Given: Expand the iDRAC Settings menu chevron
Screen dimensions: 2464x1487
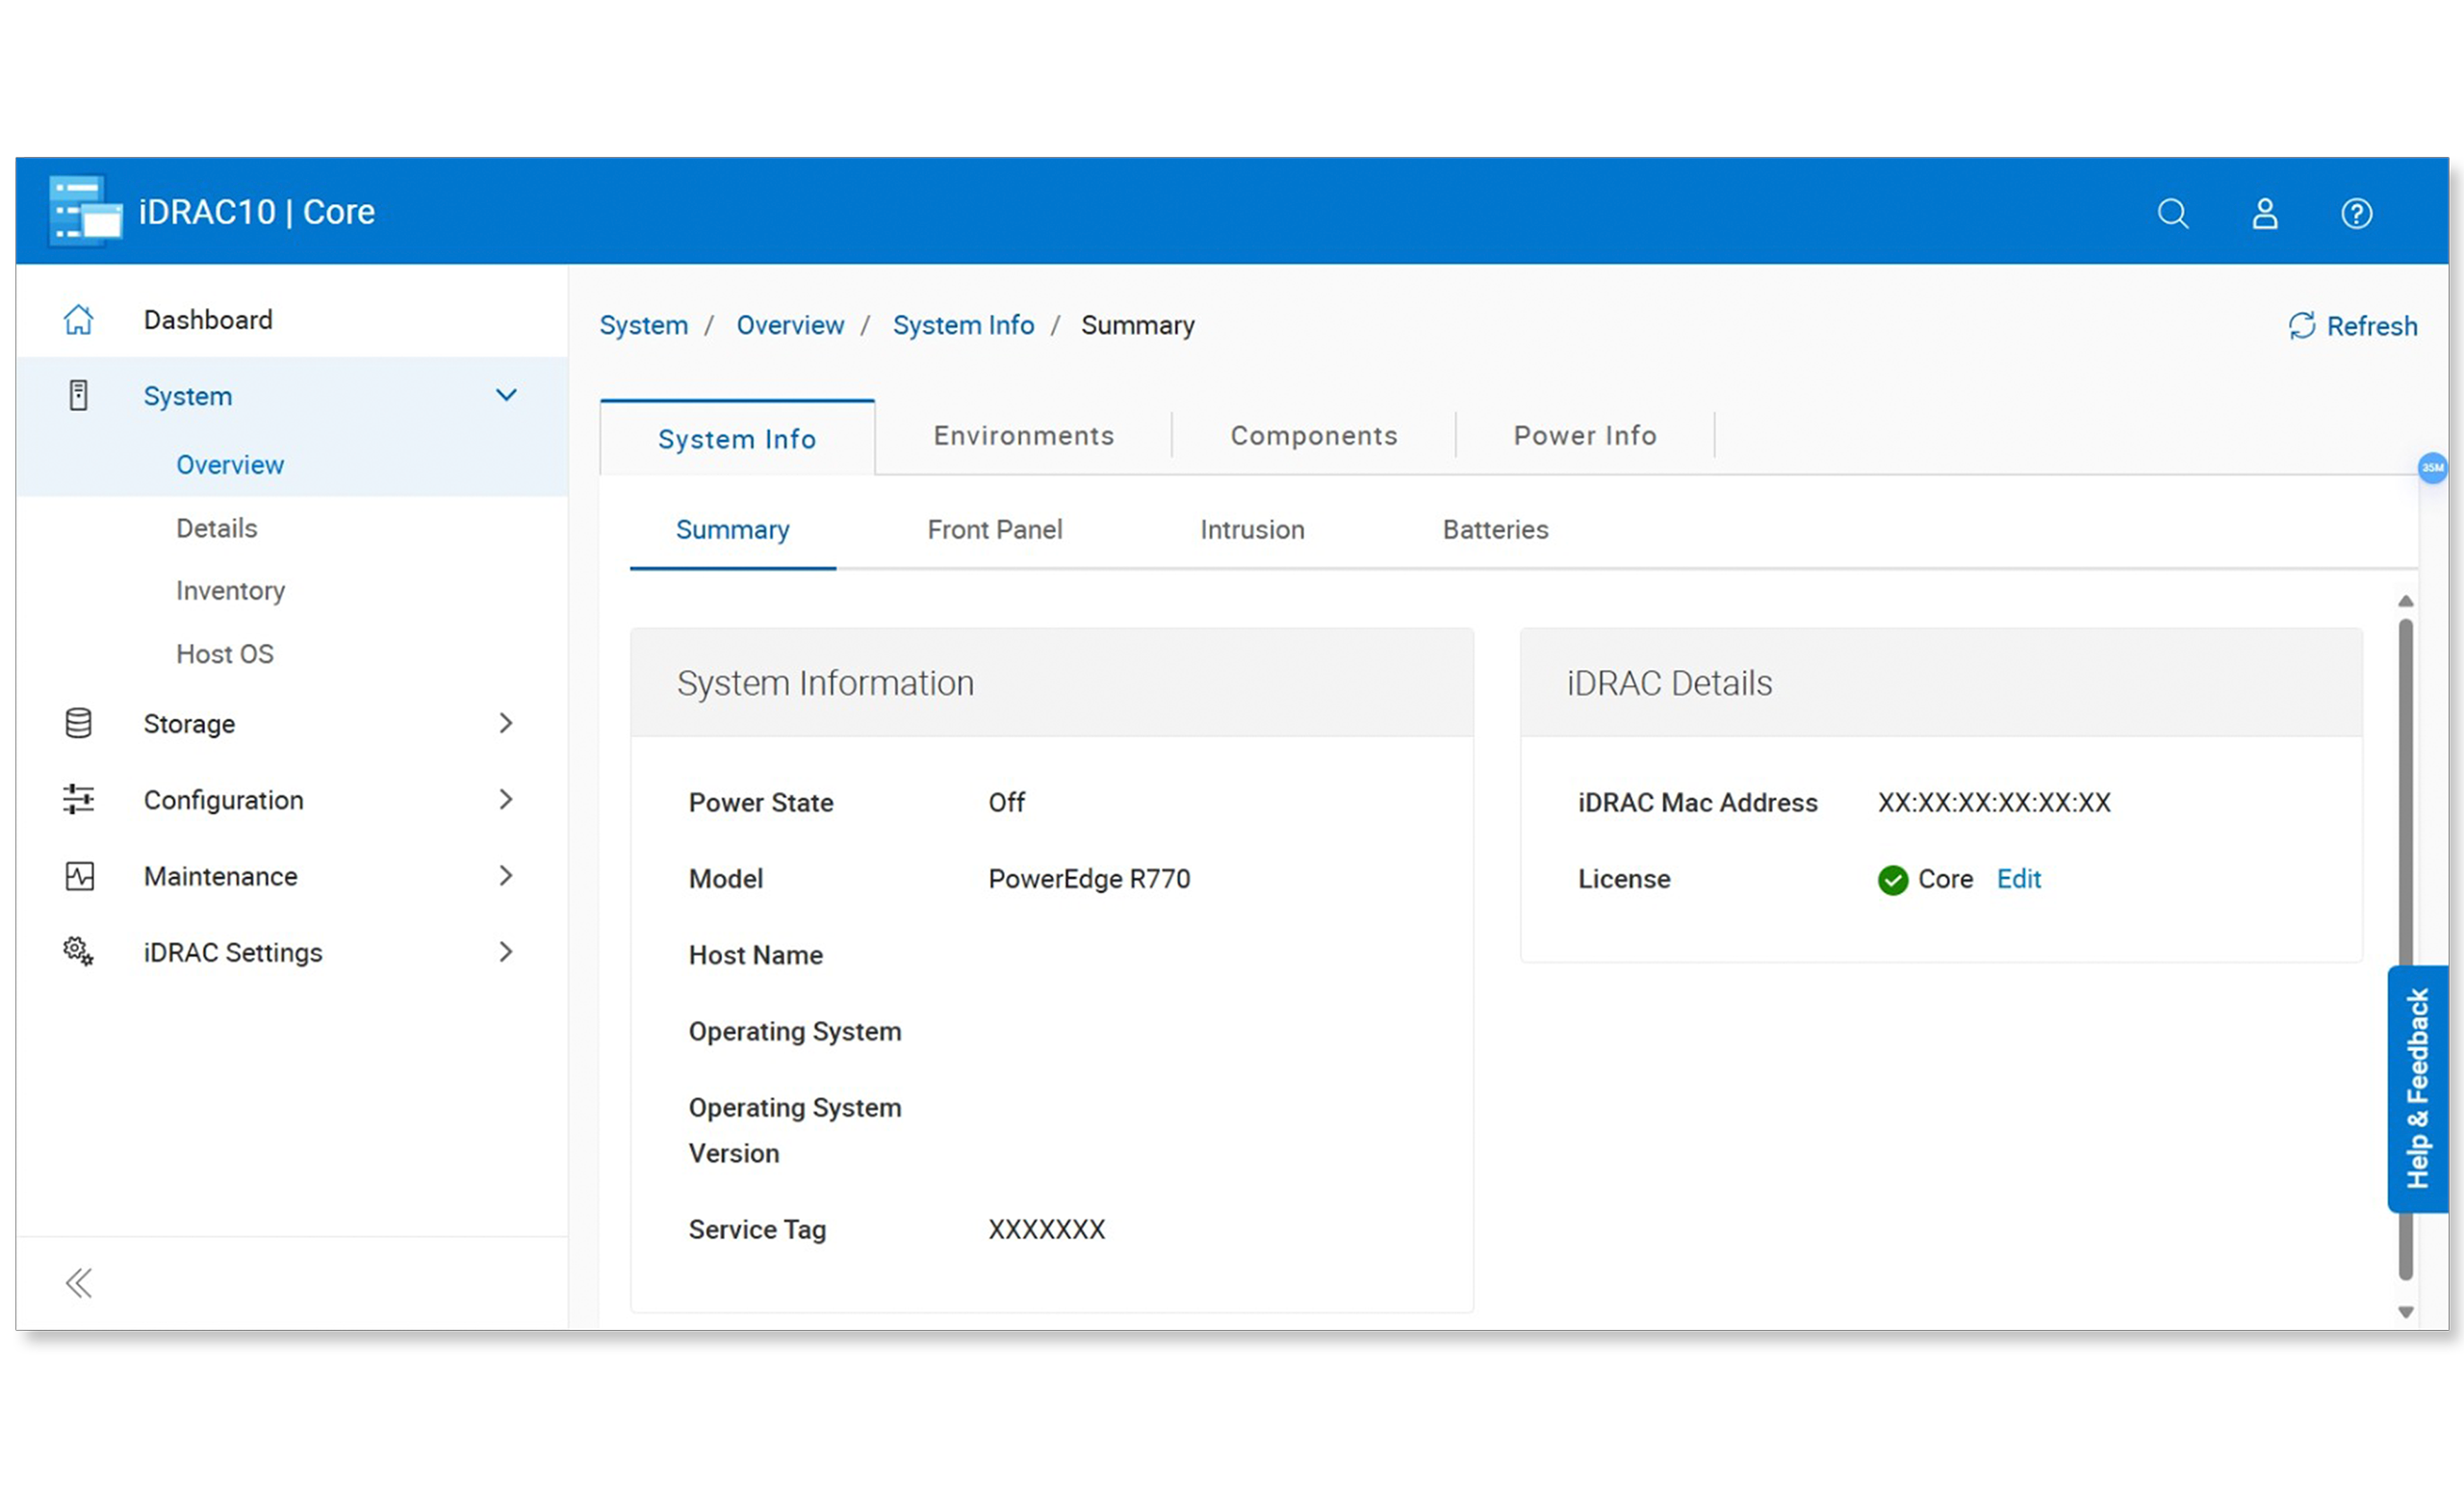Looking at the screenshot, I should pos(506,951).
